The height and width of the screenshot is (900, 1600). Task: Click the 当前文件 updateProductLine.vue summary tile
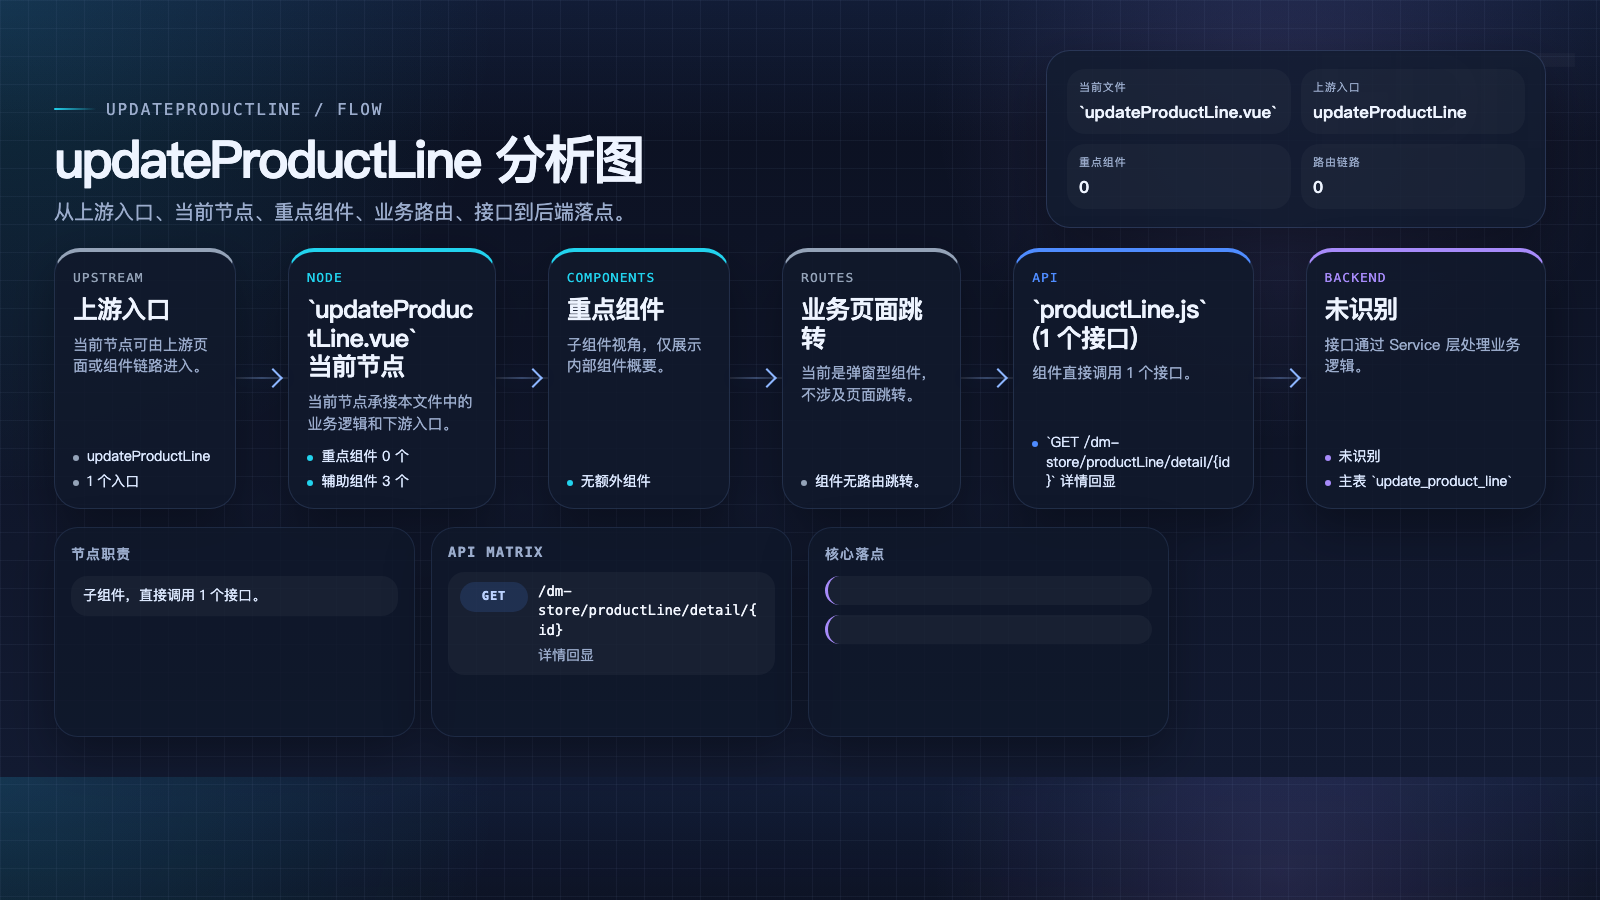click(1178, 101)
